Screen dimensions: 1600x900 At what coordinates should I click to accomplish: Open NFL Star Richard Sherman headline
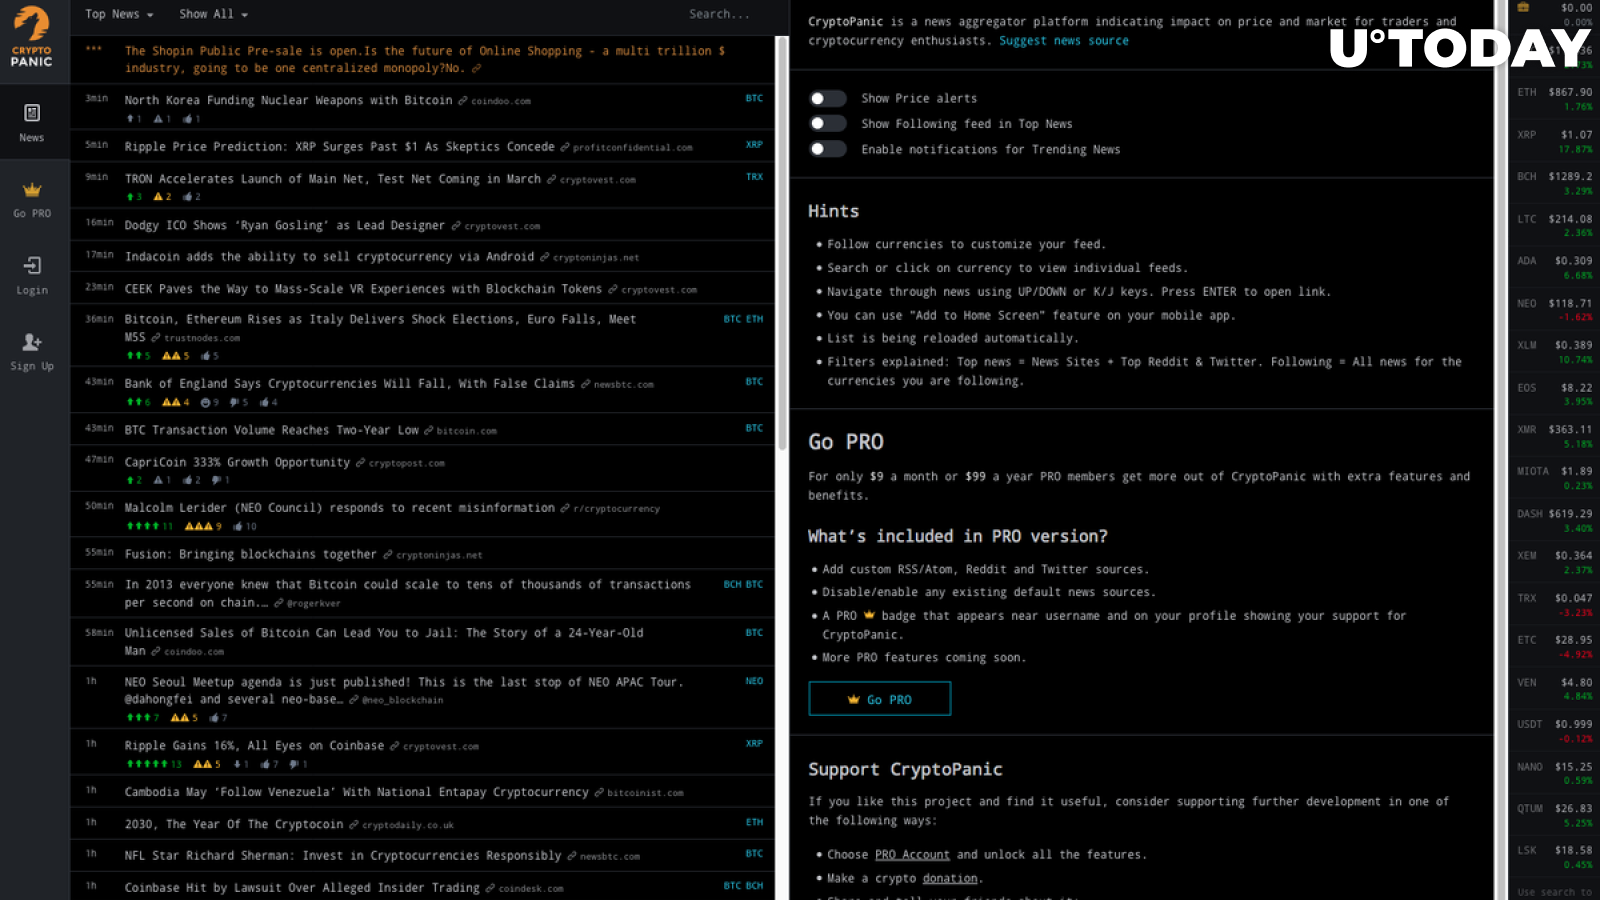[x=342, y=856]
